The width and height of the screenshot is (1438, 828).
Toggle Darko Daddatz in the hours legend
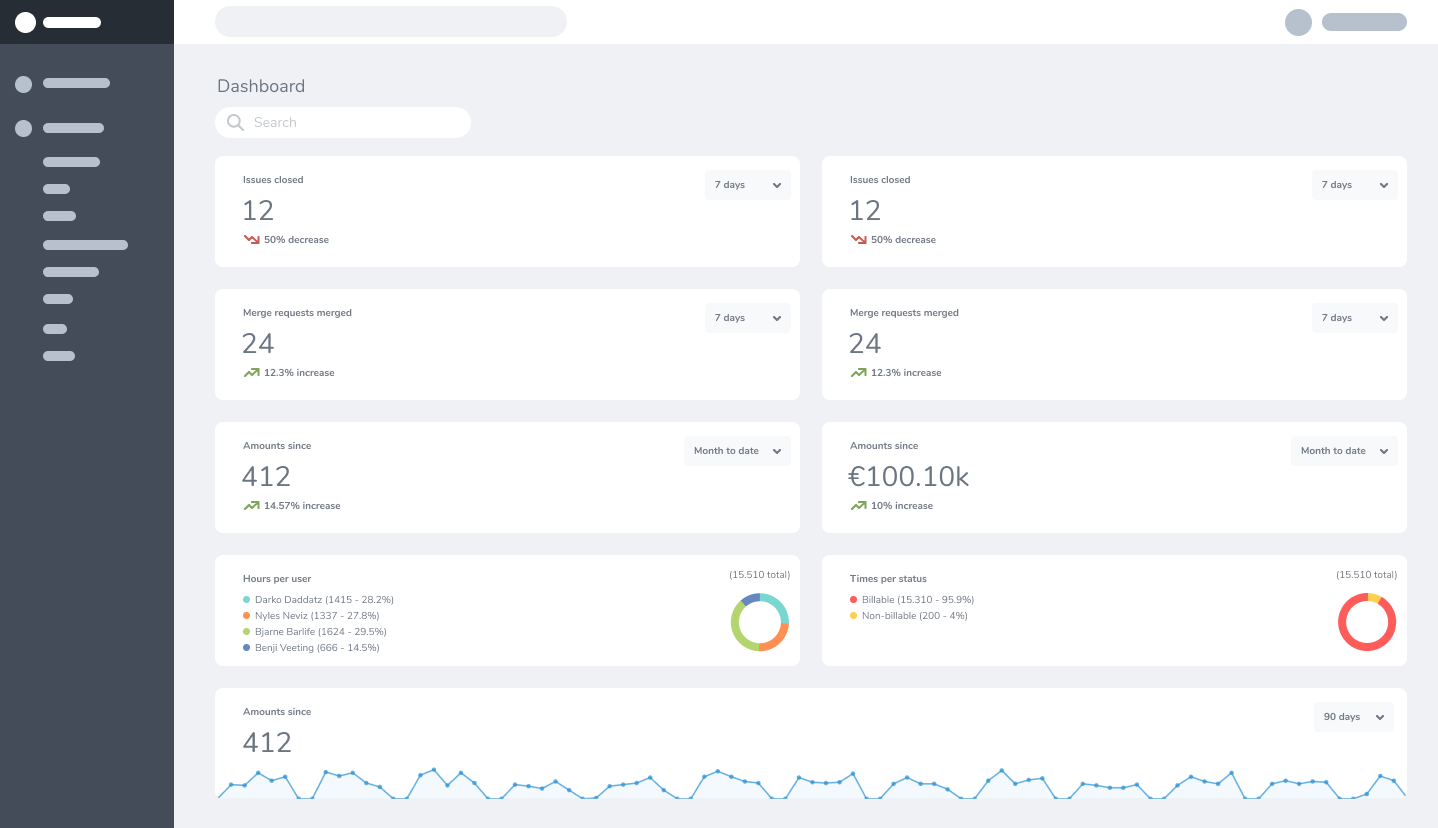click(323, 599)
